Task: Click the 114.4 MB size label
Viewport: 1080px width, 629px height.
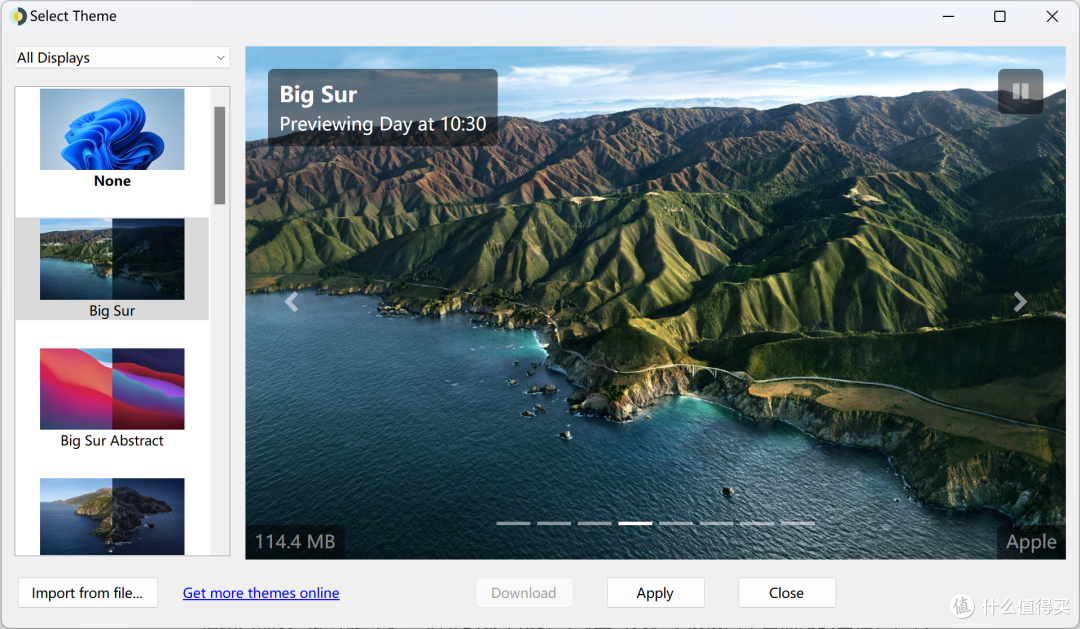Action: [x=295, y=542]
